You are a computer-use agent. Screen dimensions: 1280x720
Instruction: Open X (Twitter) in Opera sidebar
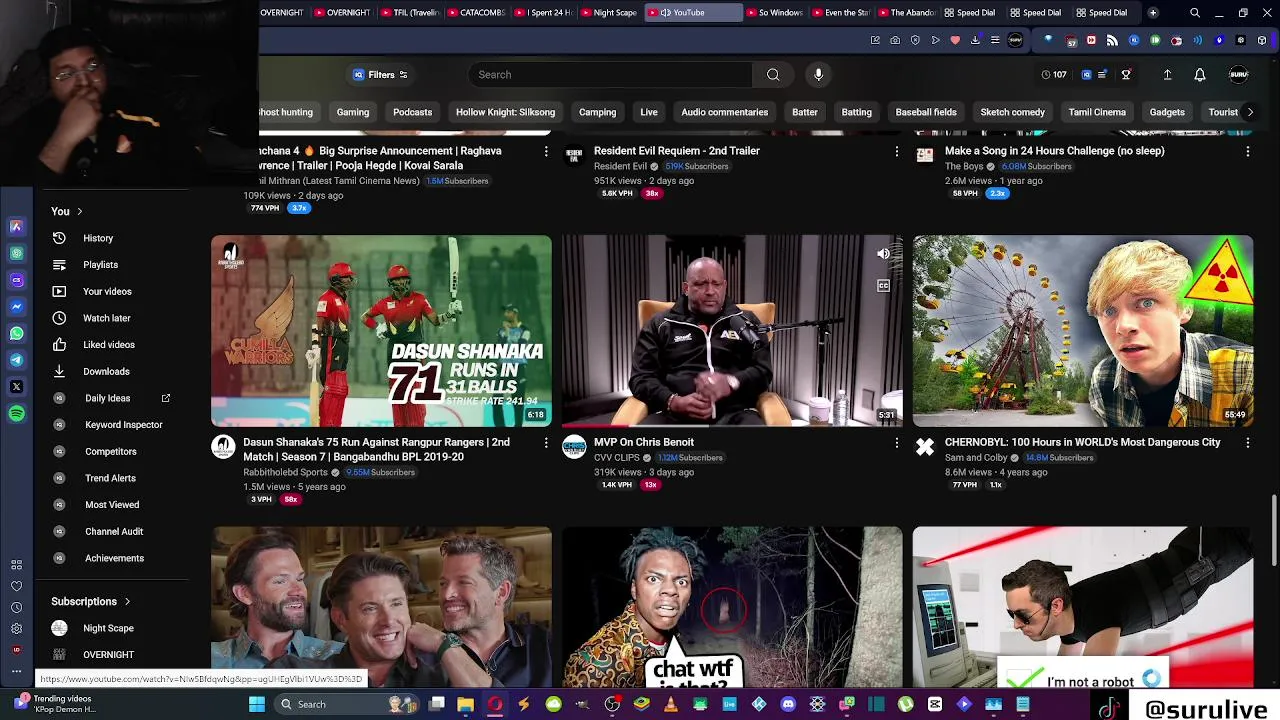(x=16, y=386)
